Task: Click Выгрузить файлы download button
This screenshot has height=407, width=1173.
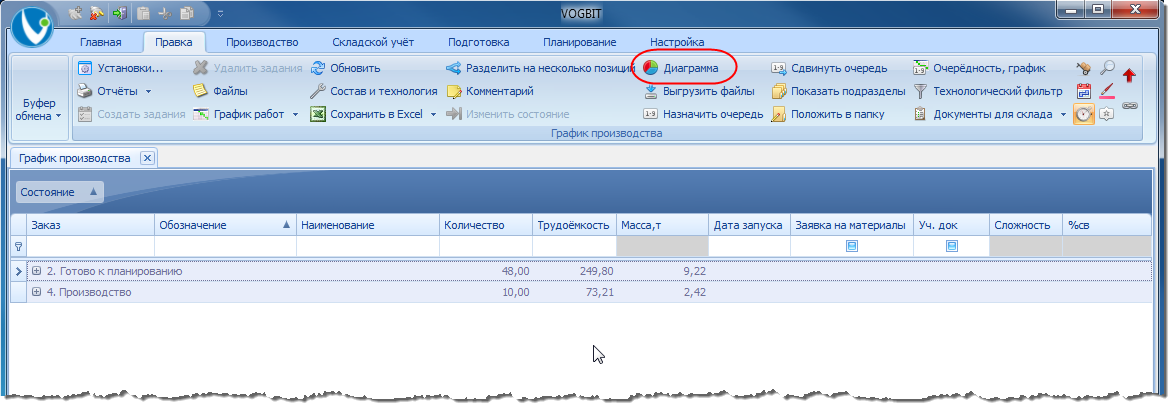Action: click(x=699, y=91)
